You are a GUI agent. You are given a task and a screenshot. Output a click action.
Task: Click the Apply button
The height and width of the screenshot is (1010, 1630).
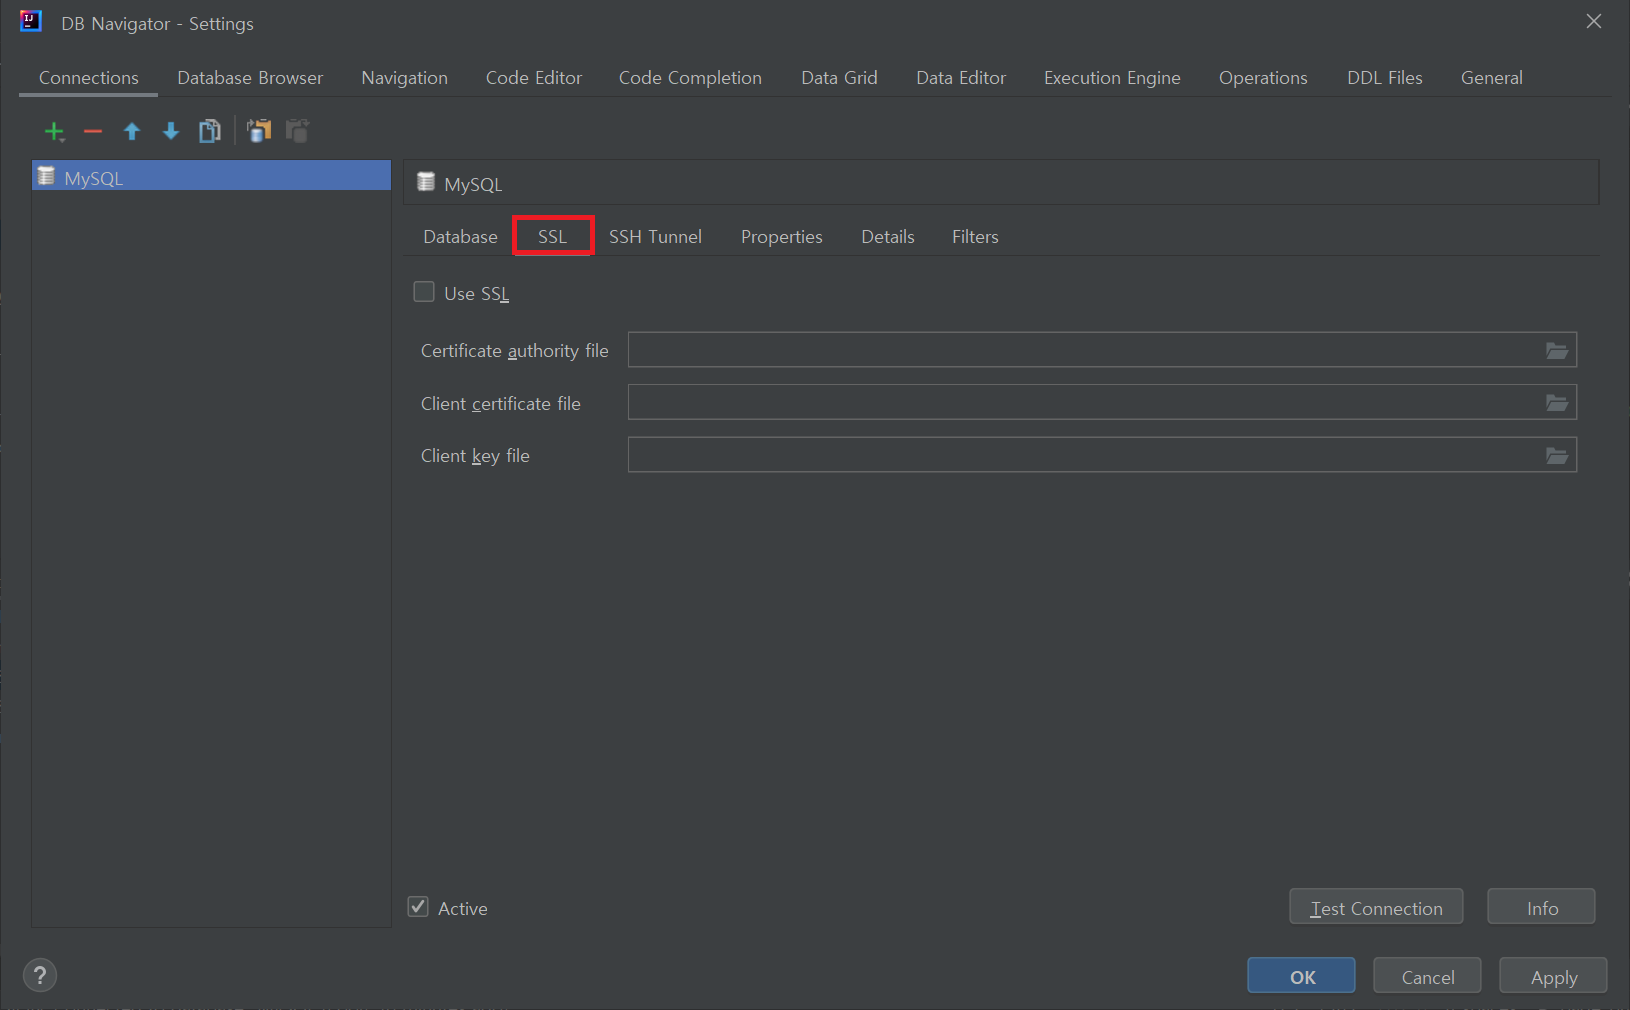(1553, 976)
